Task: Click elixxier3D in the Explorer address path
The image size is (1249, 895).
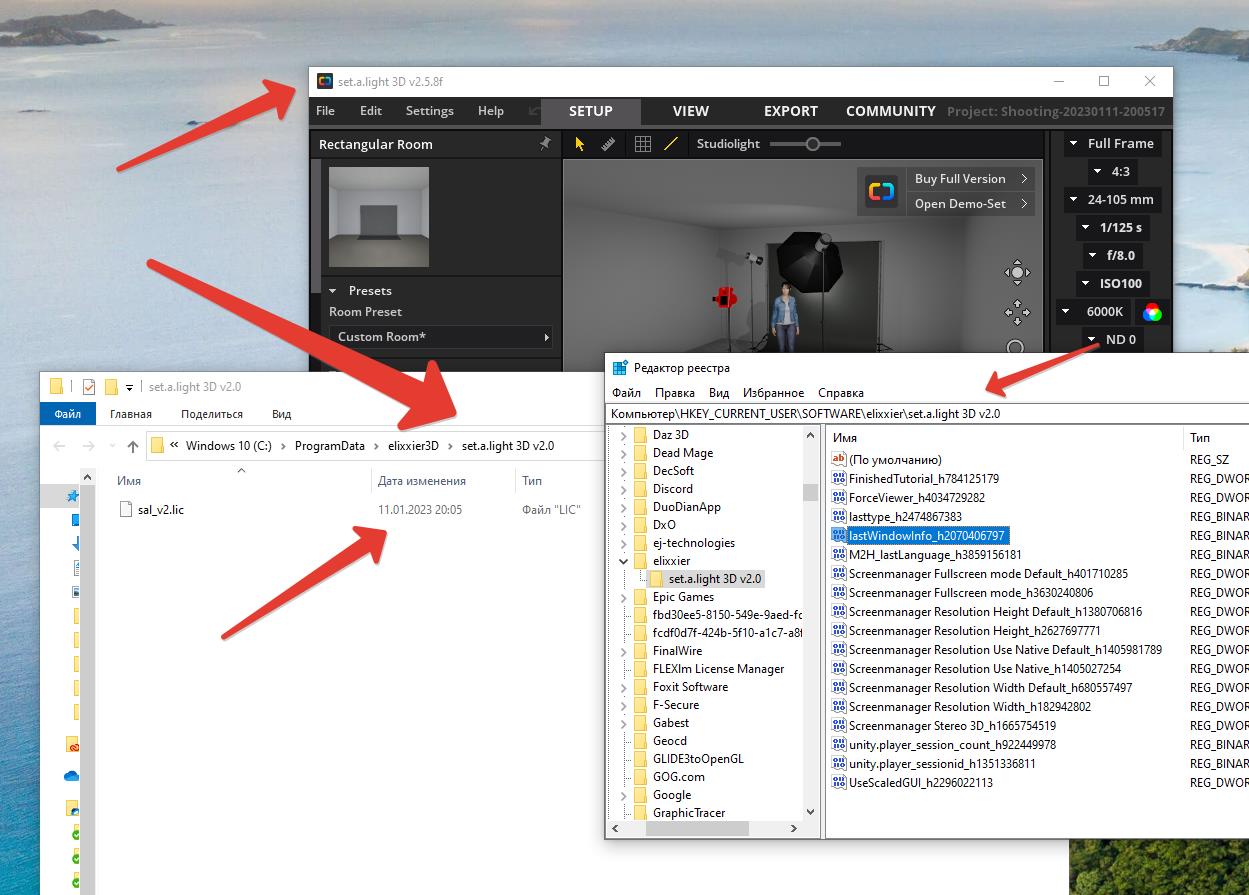Action: click(413, 446)
